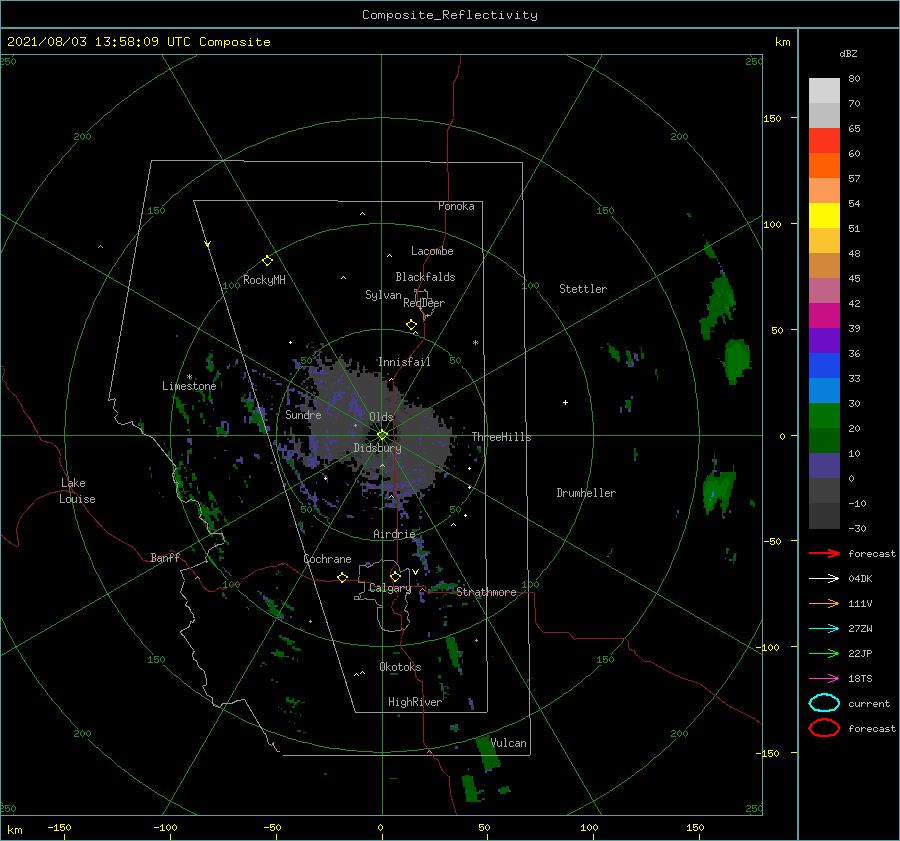Click the ThreeHills label
Viewport: 900px width, 841px height.
pos(502,437)
